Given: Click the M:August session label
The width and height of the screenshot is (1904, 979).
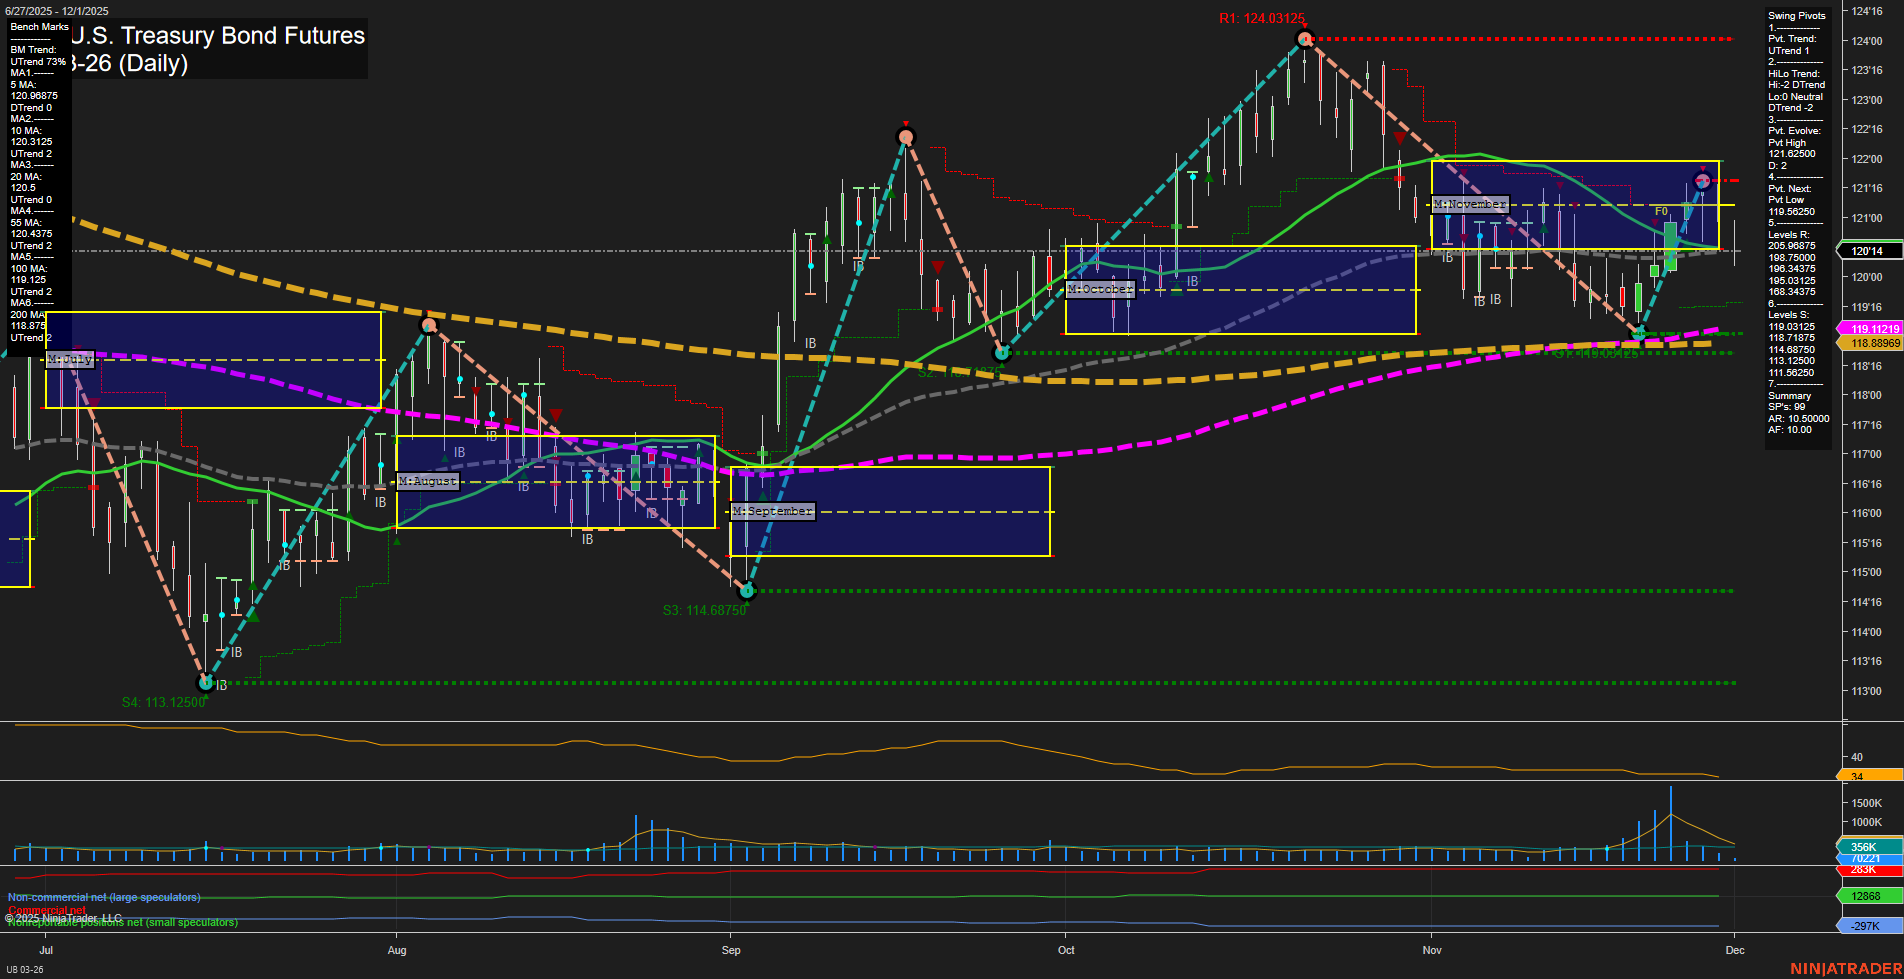Looking at the screenshot, I should pos(427,481).
